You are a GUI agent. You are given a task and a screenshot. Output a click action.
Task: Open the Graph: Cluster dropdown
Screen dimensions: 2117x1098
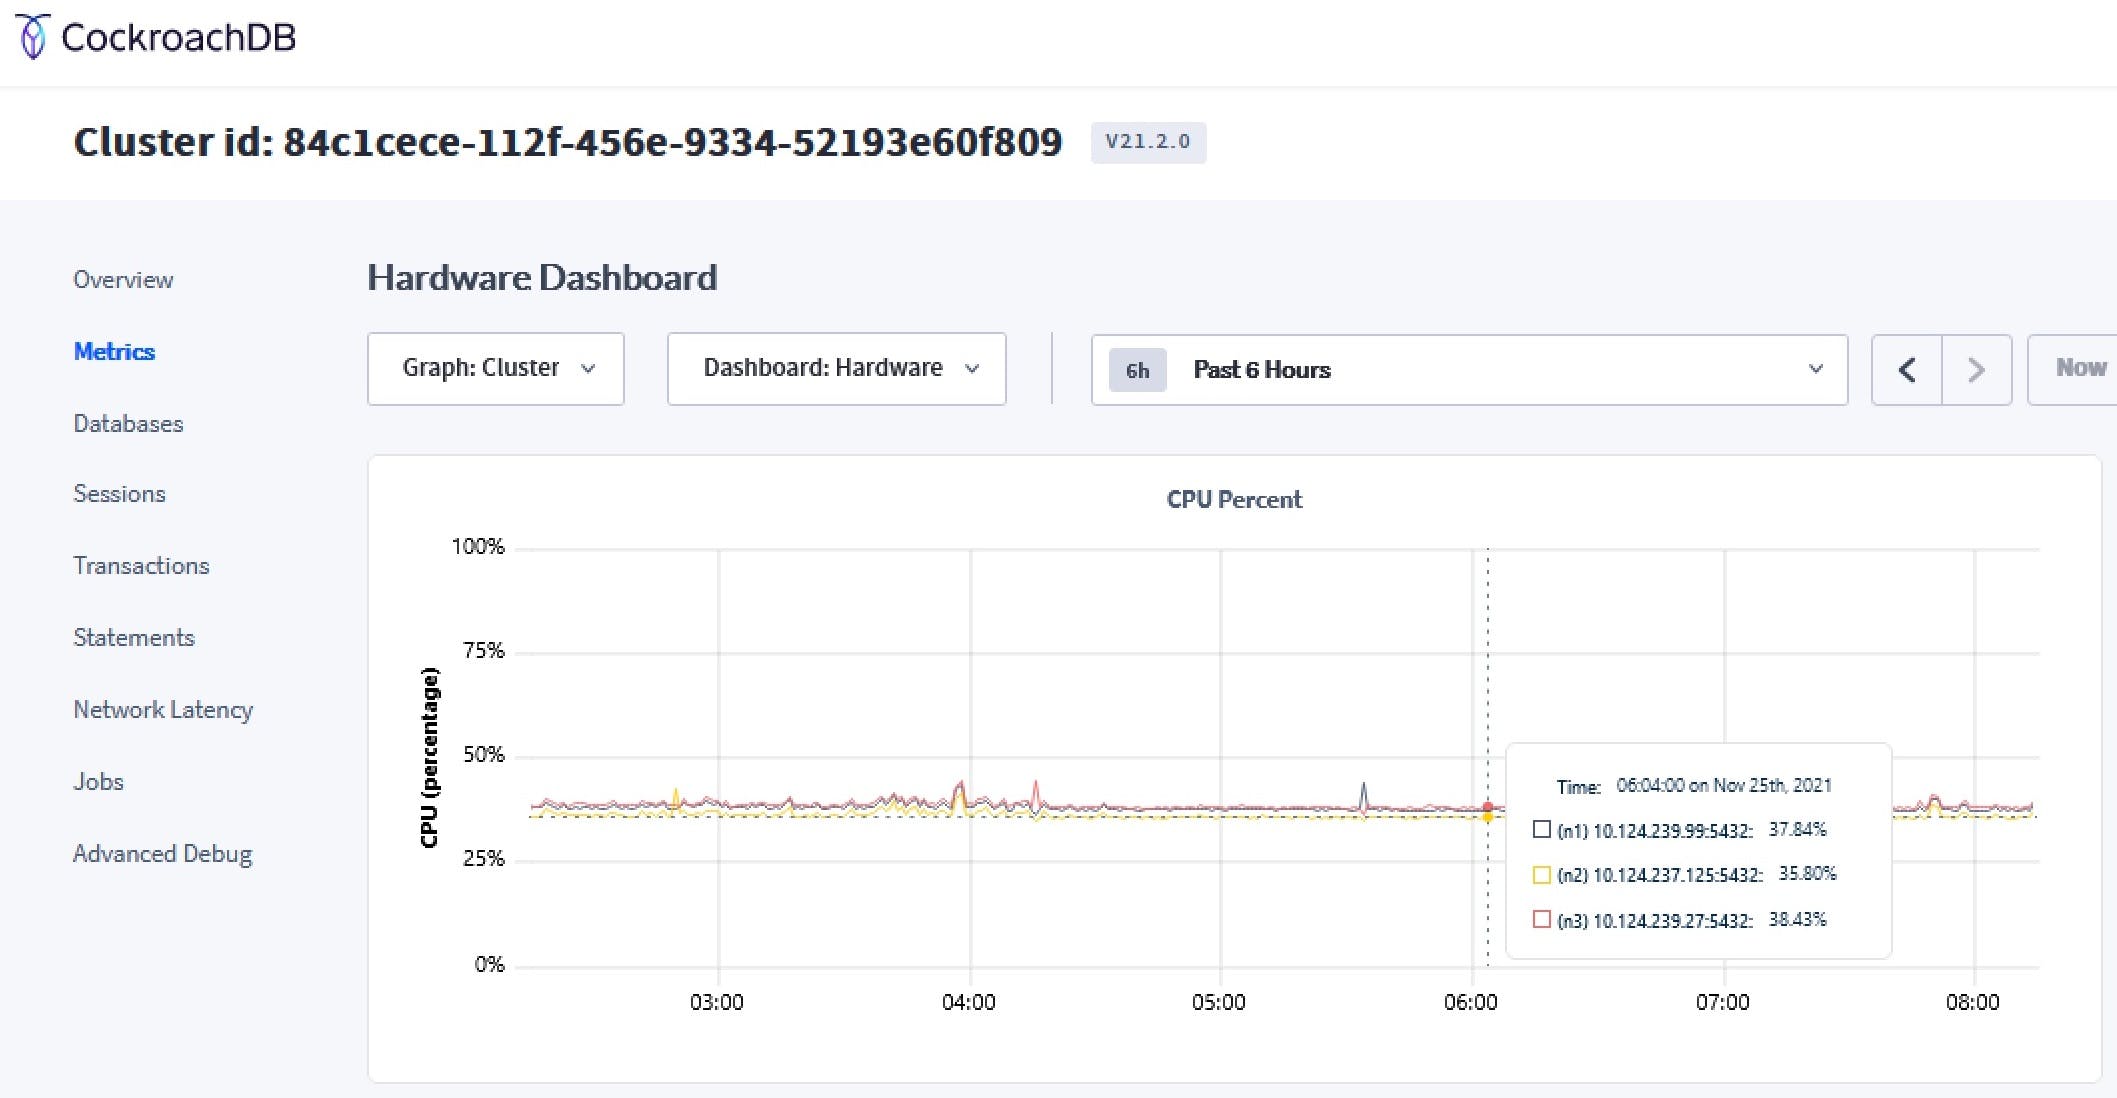pyautogui.click(x=496, y=369)
